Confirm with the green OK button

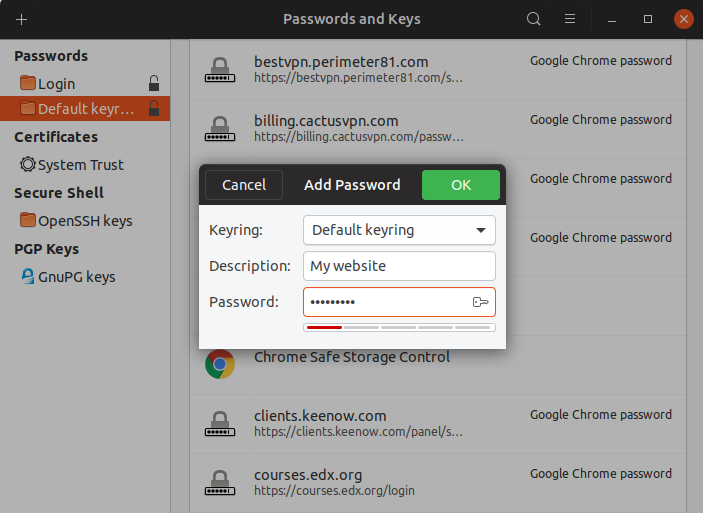pyautogui.click(x=461, y=185)
